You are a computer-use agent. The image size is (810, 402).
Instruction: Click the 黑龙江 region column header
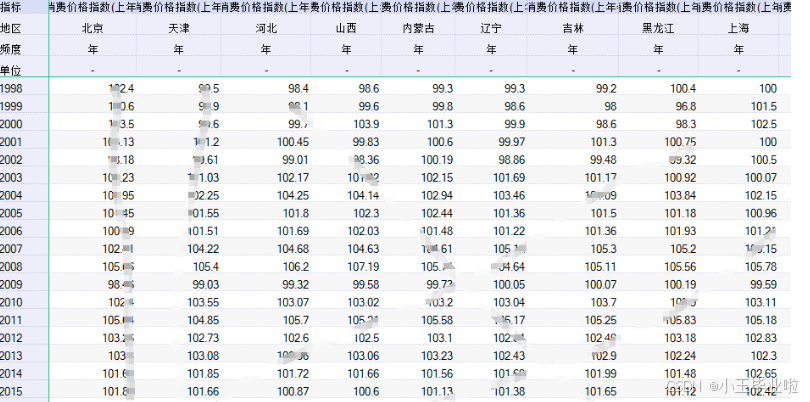pos(658,28)
